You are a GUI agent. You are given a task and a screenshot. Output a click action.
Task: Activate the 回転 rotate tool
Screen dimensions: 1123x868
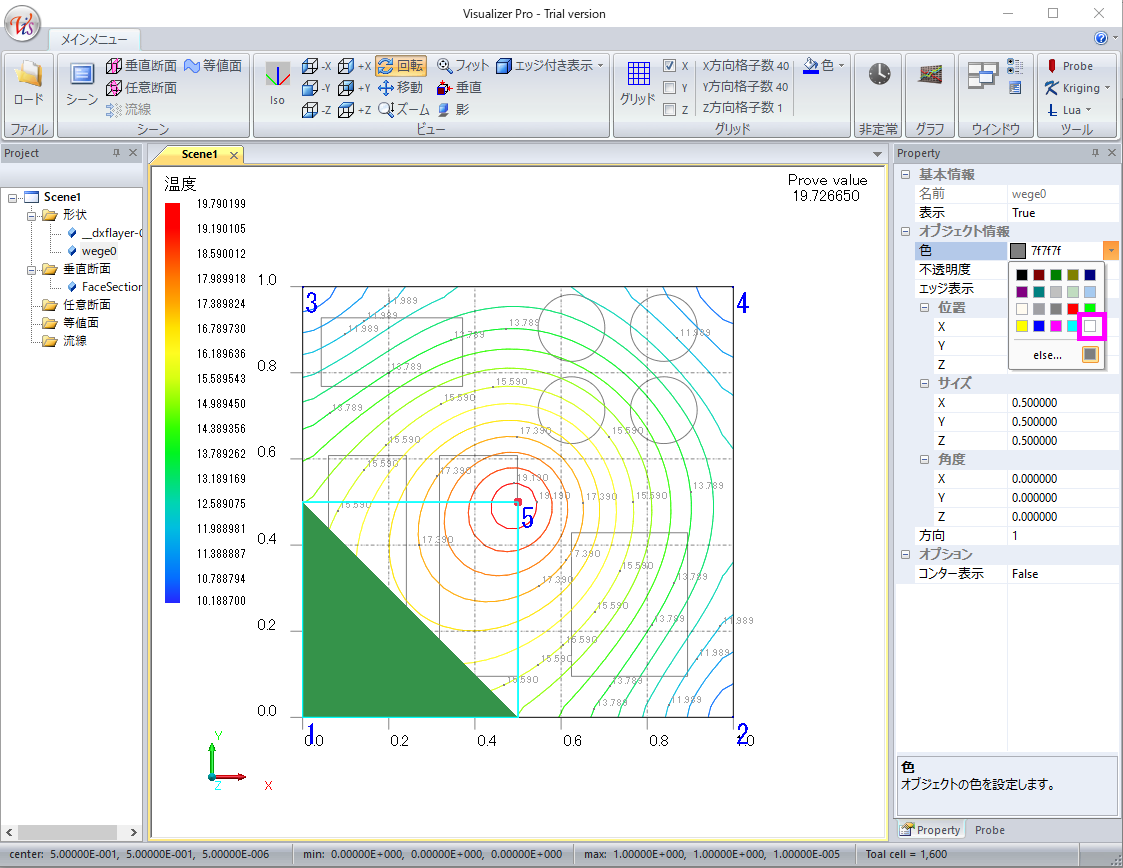(x=401, y=66)
